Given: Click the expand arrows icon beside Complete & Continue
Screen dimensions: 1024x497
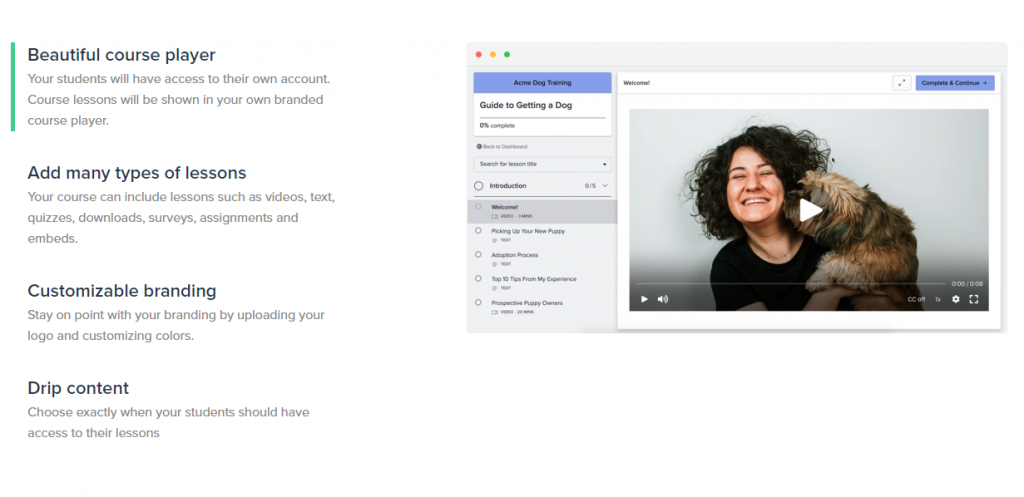Looking at the screenshot, I should [x=901, y=83].
